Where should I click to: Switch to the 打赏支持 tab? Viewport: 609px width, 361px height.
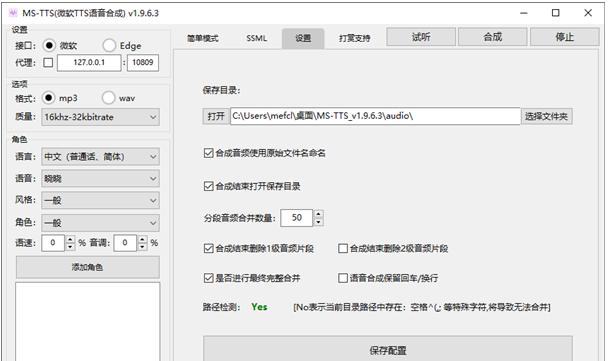[355, 38]
